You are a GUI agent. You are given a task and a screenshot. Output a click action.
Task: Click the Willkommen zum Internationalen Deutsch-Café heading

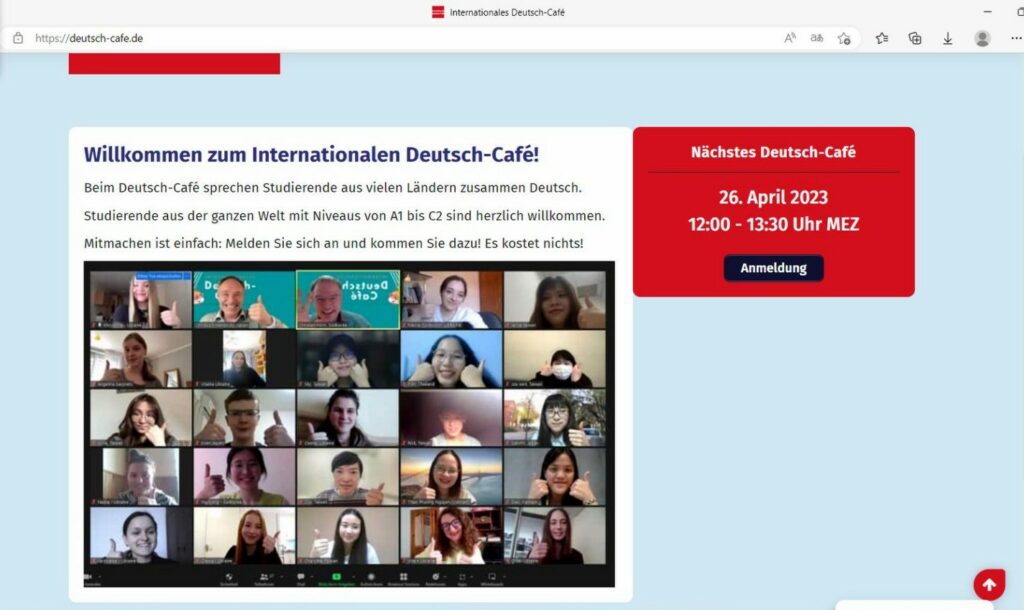point(312,155)
